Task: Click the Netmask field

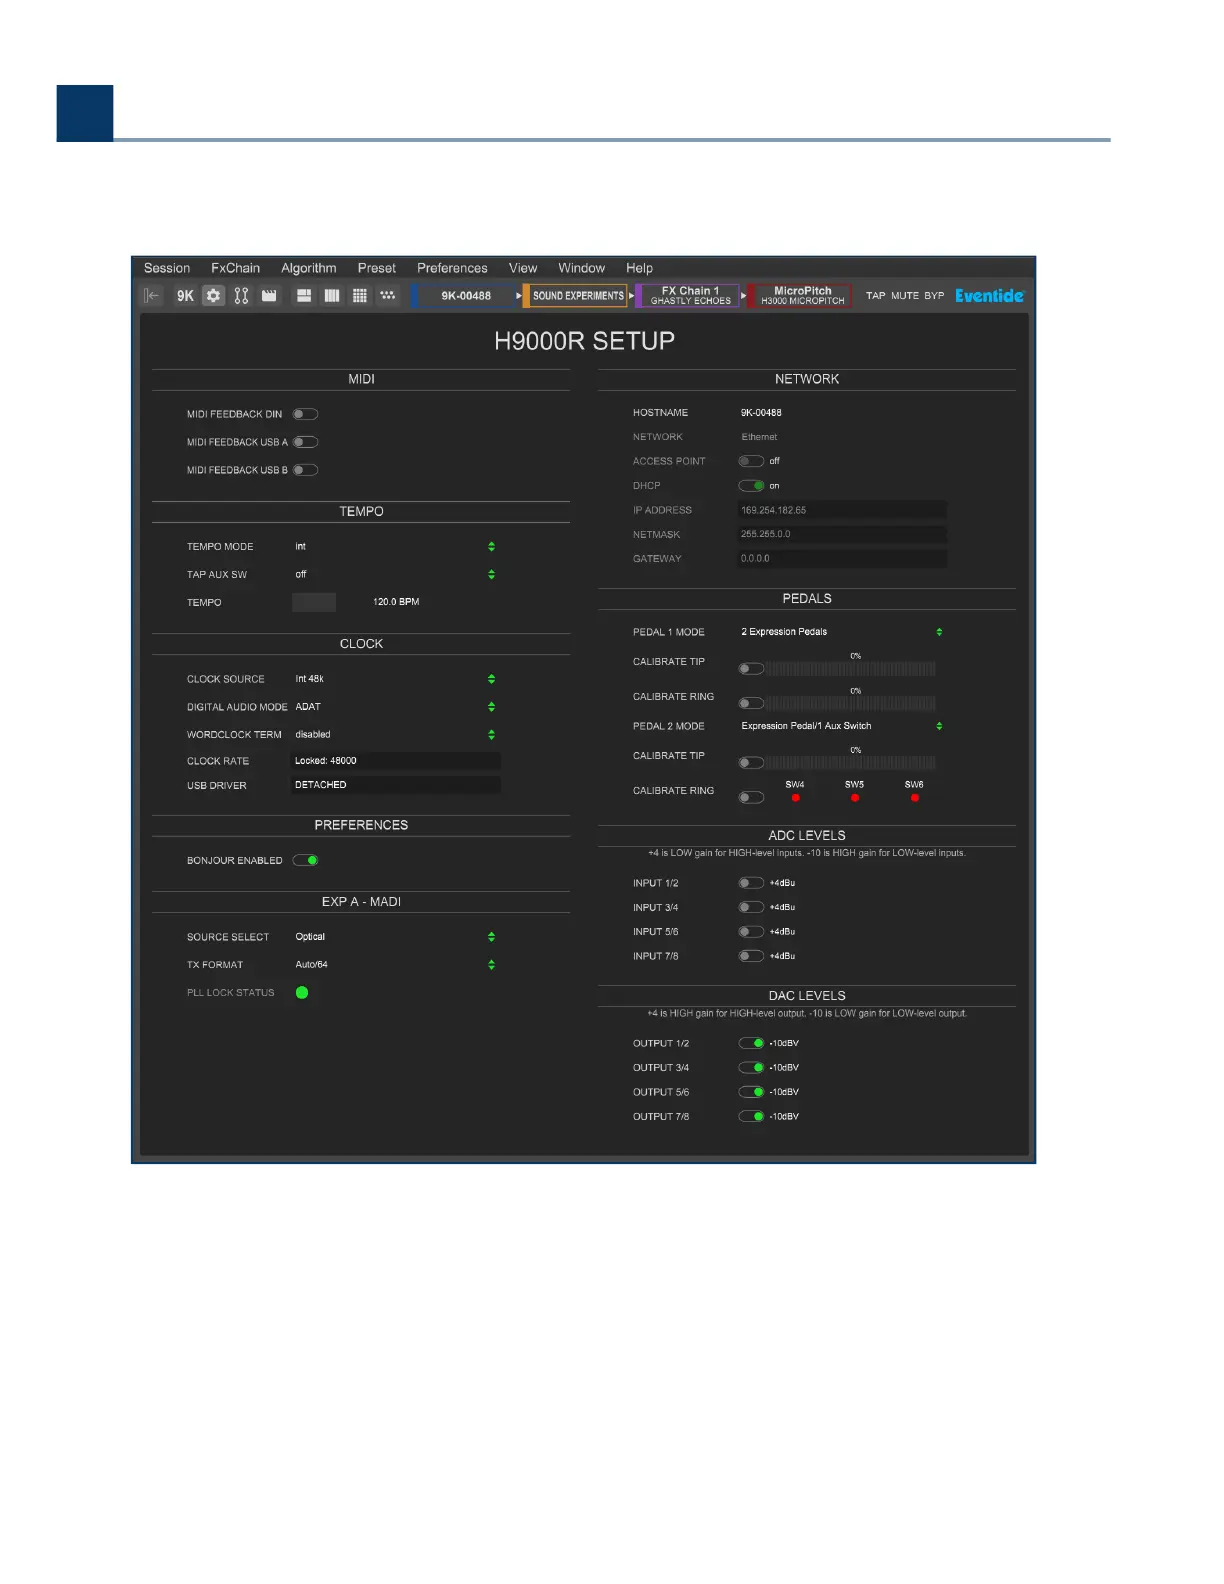Action: click(842, 534)
